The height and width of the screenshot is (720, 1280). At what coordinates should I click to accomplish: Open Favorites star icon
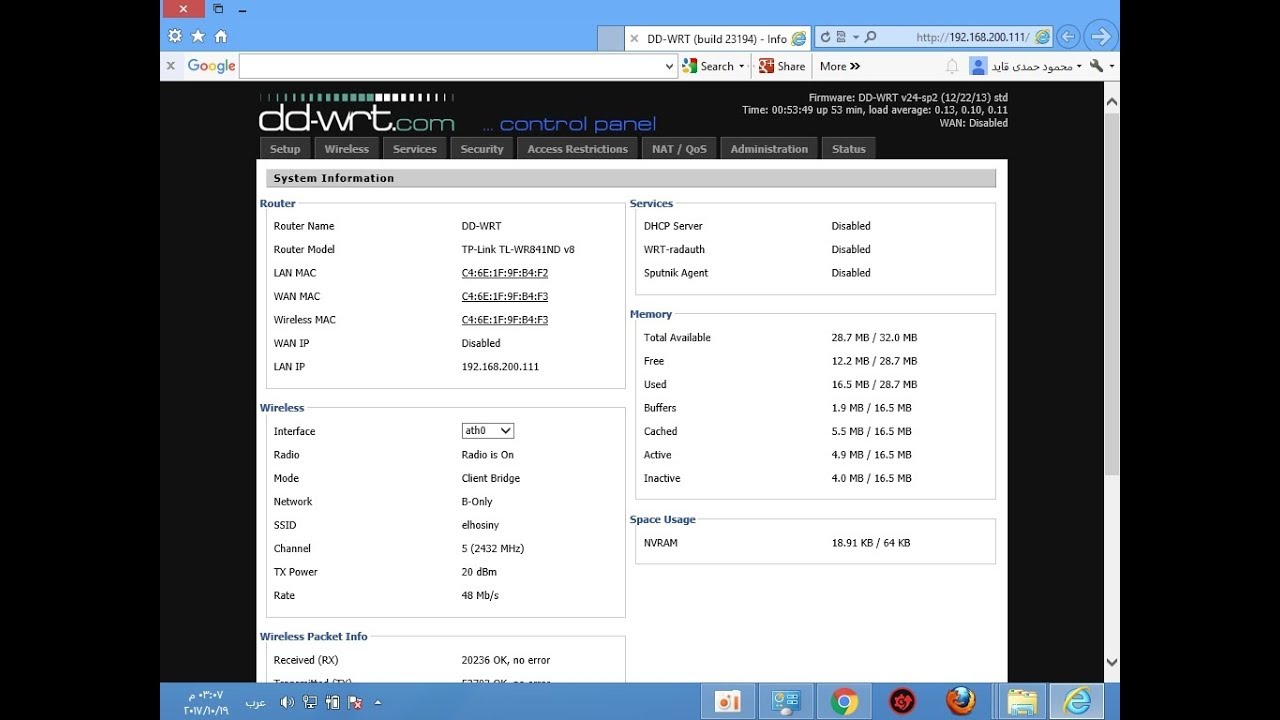pos(198,36)
